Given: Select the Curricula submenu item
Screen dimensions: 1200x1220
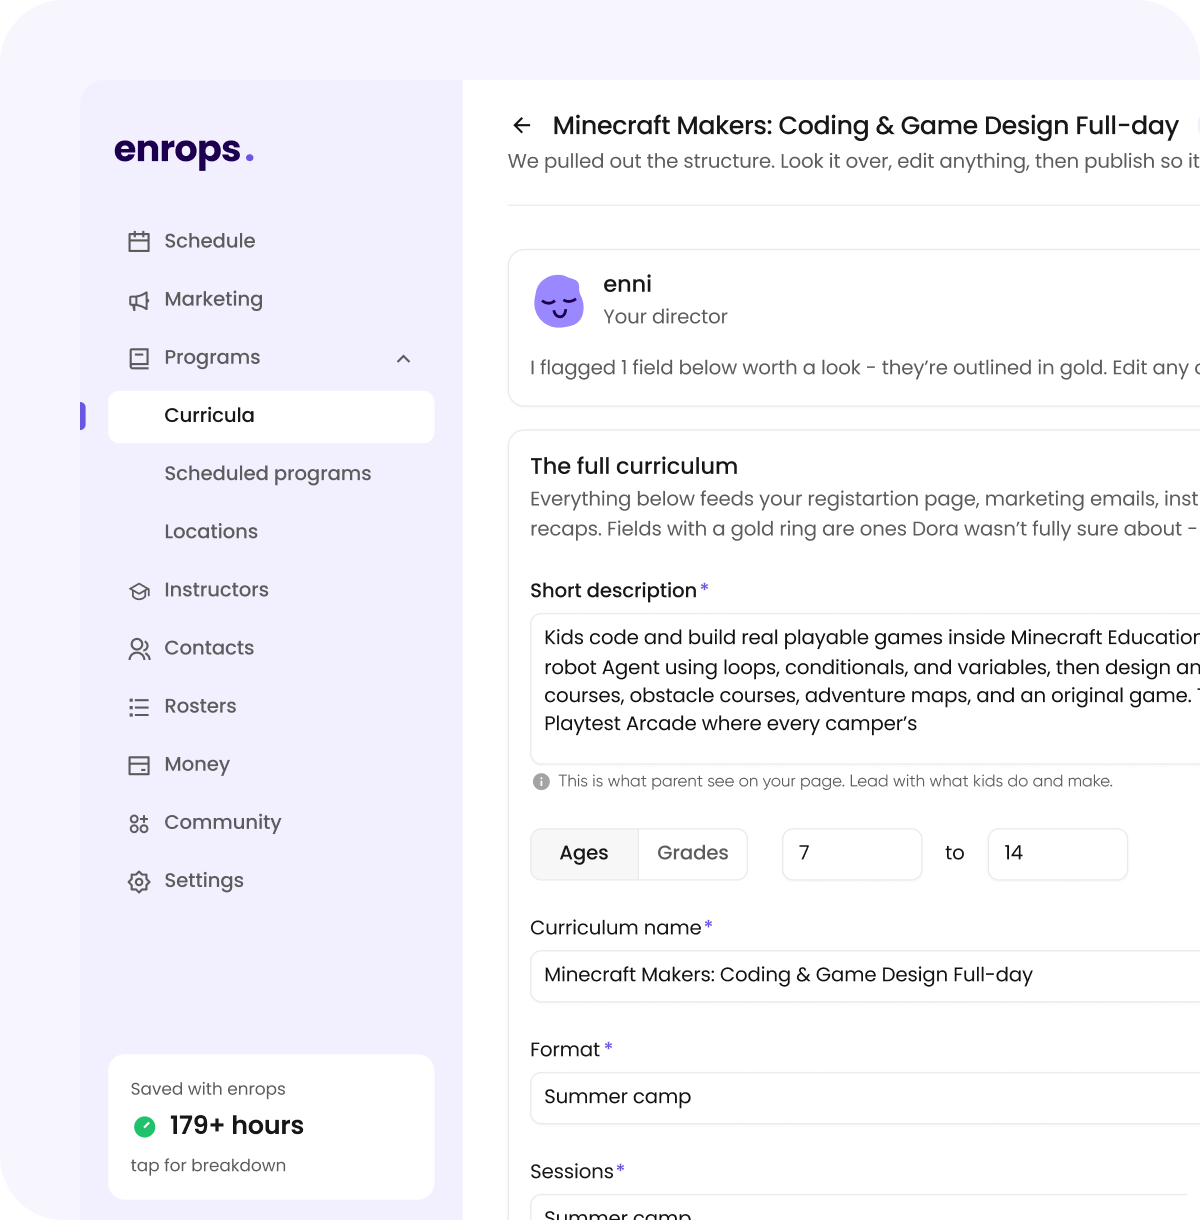Looking at the screenshot, I should [271, 416].
